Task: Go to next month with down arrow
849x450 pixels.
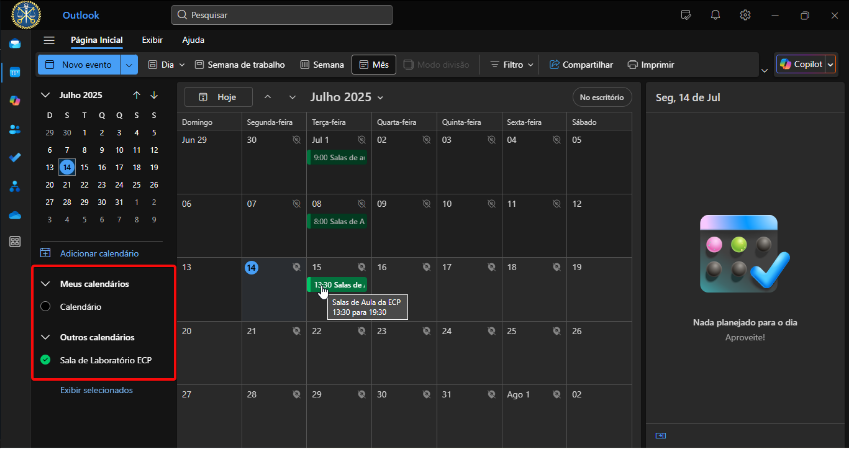Action: (x=154, y=95)
